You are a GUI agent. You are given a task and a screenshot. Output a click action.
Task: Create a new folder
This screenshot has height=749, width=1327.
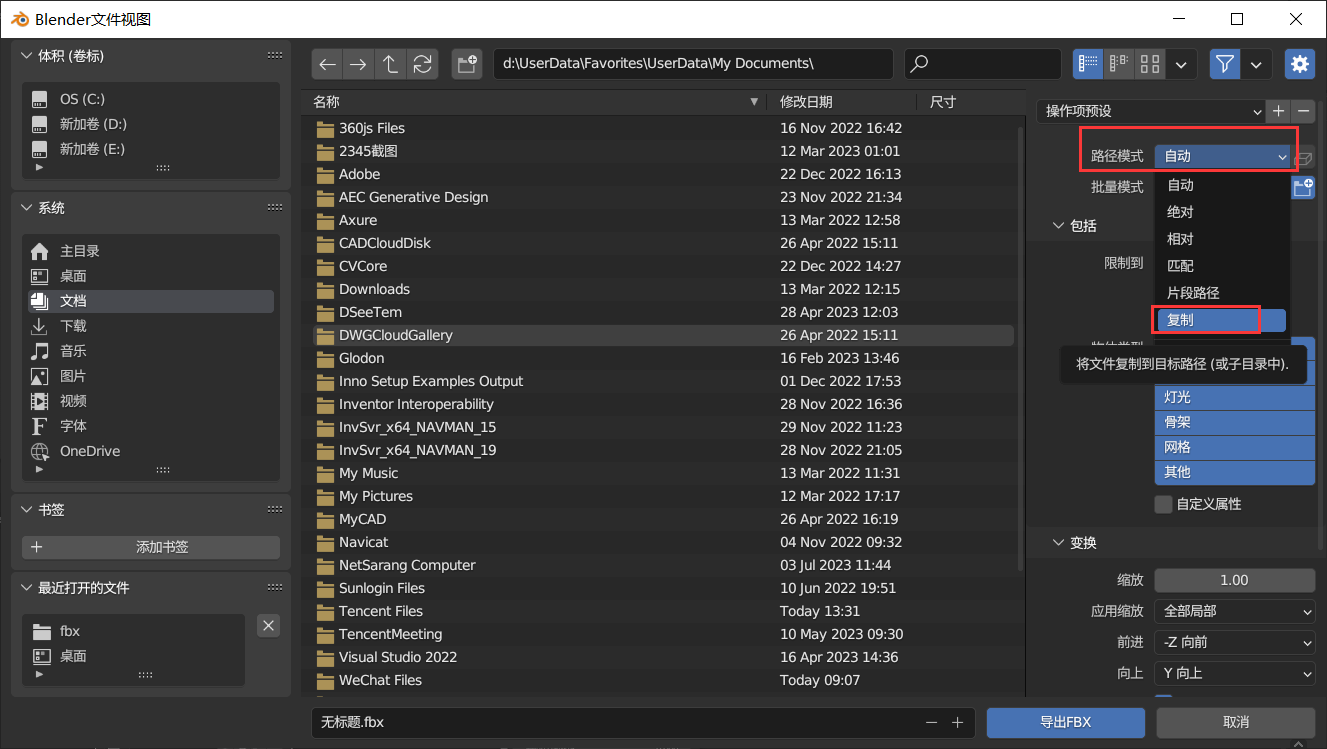click(x=466, y=64)
